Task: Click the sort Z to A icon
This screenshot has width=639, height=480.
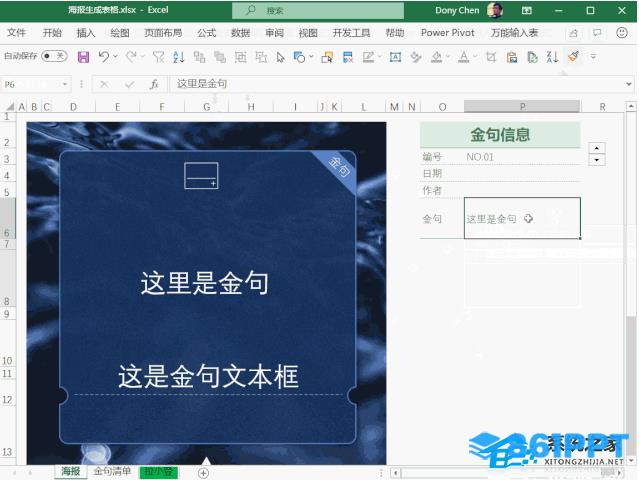Action: [x=552, y=57]
